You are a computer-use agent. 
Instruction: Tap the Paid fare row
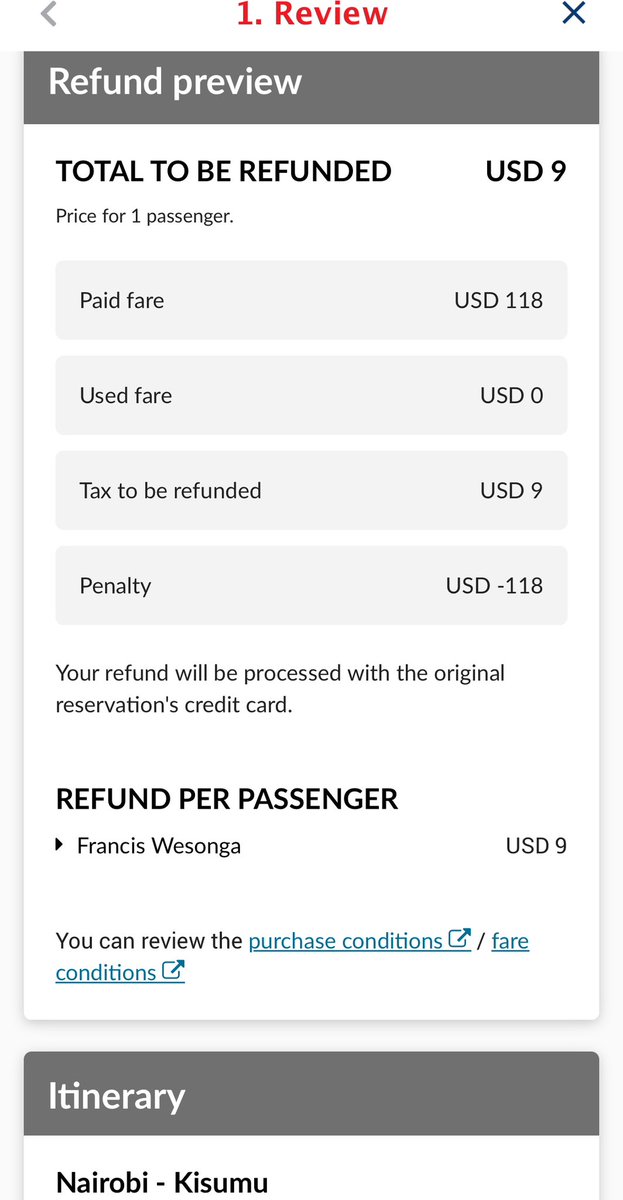(311, 300)
